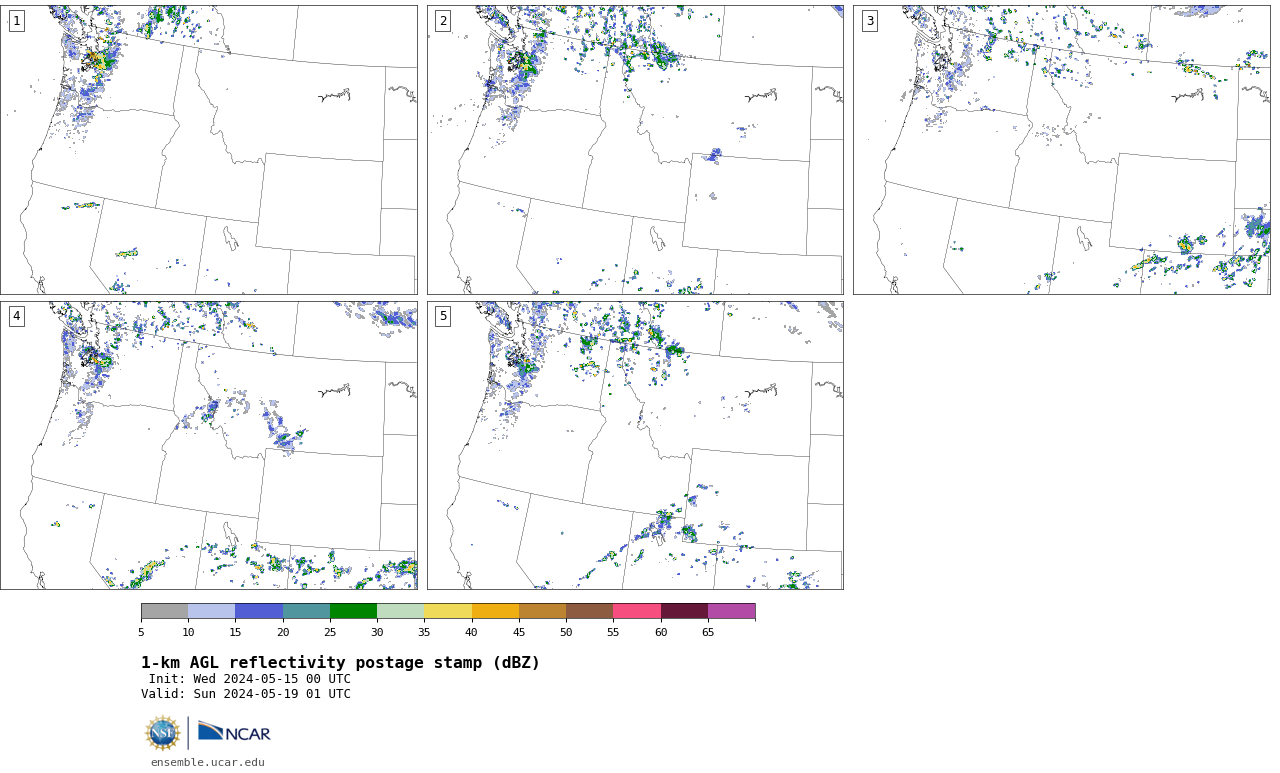
Task: Click the panel number label '5'
Action: (443, 316)
